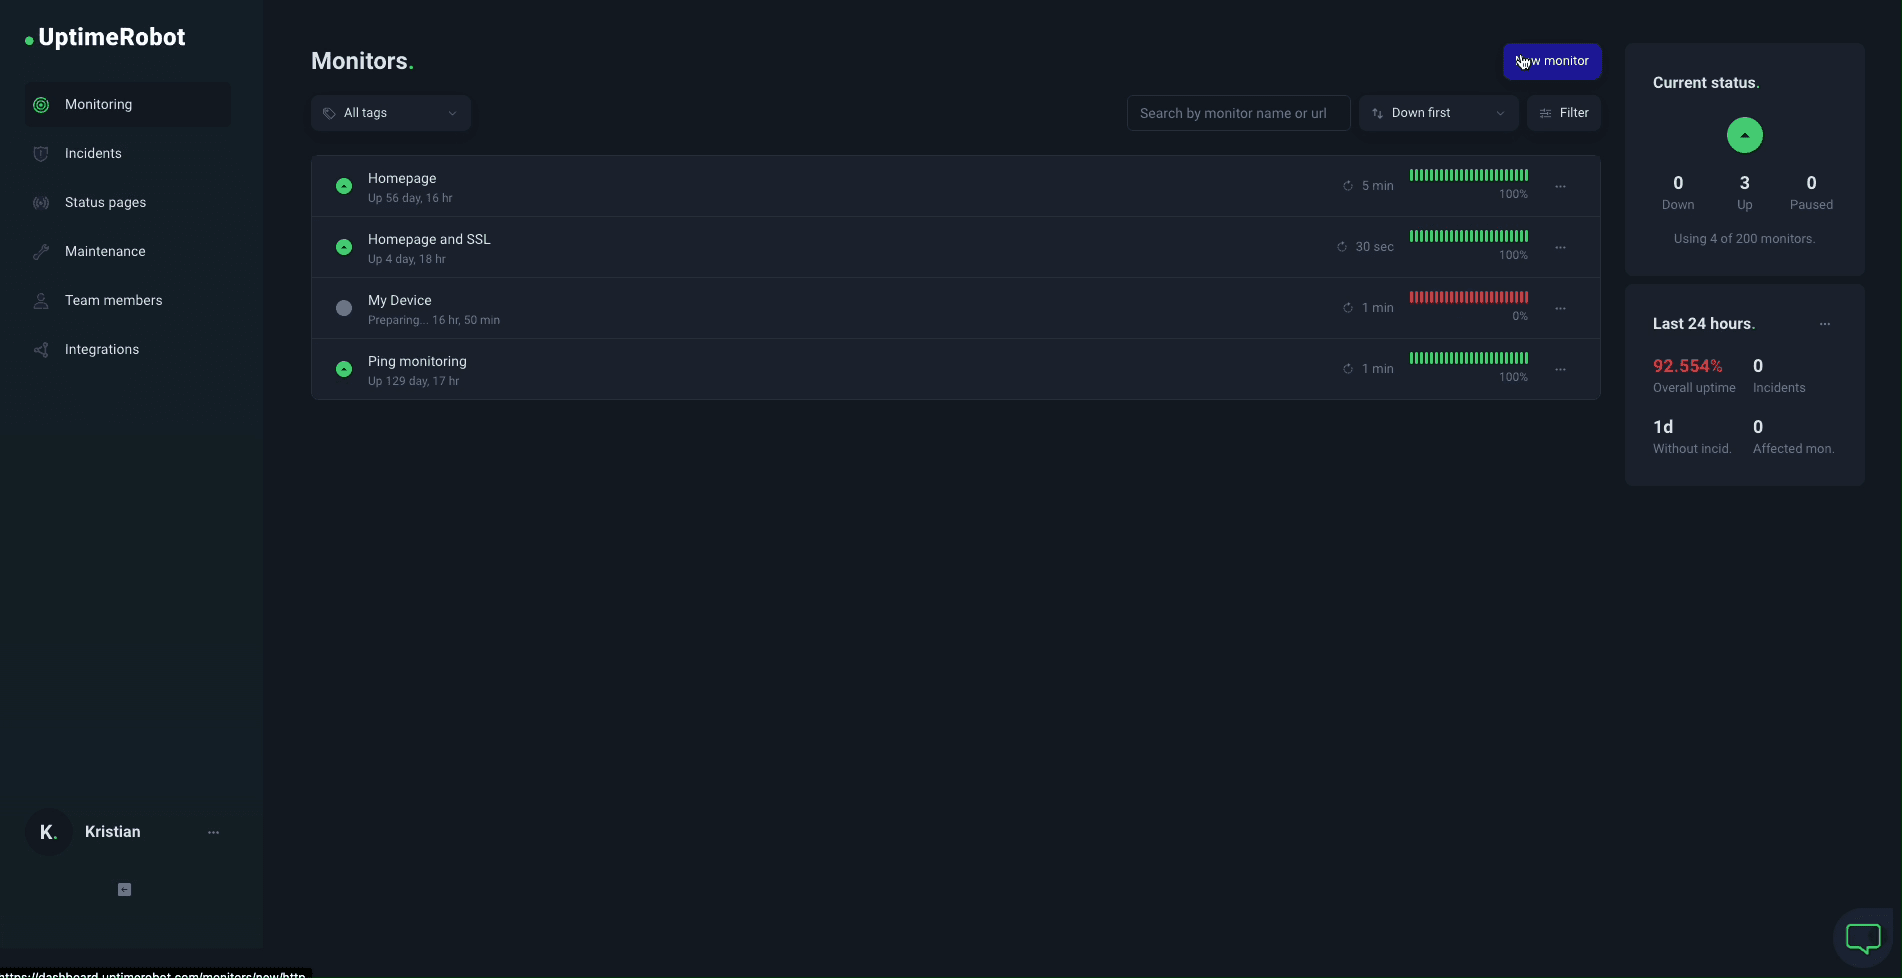Click the Homepage green status icon

point(344,186)
